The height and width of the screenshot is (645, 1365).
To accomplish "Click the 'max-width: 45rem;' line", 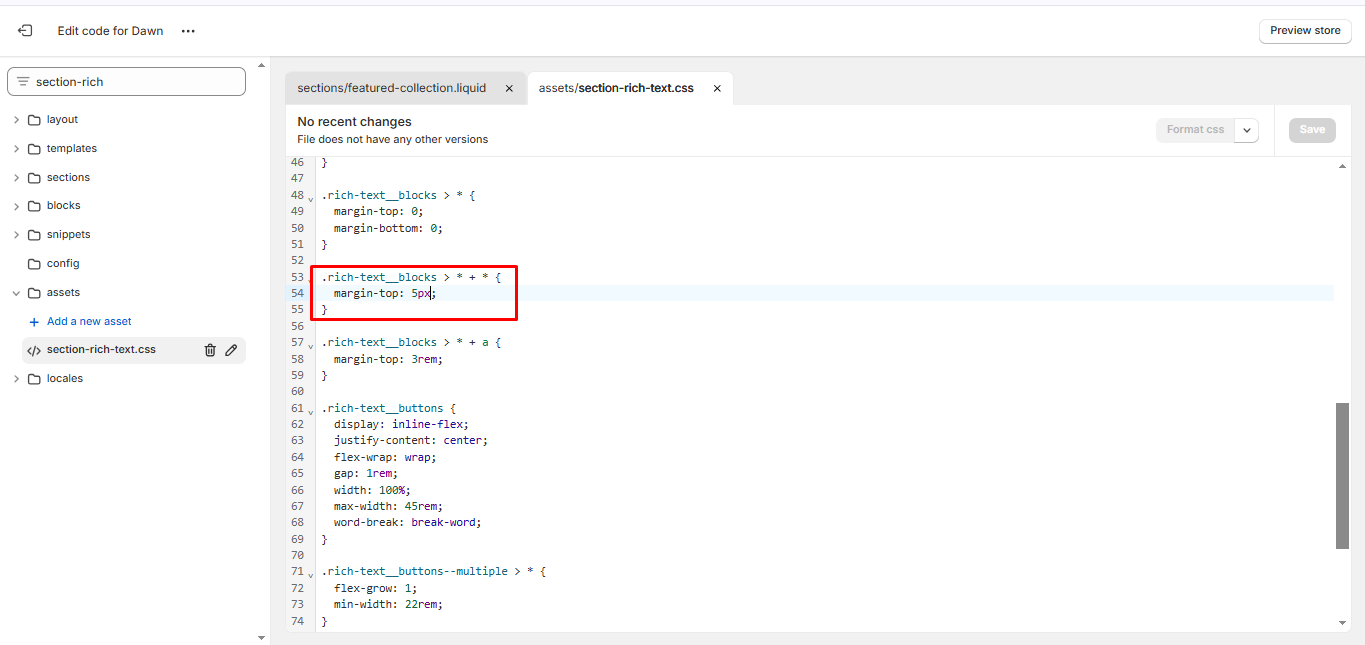I will tap(388, 506).
